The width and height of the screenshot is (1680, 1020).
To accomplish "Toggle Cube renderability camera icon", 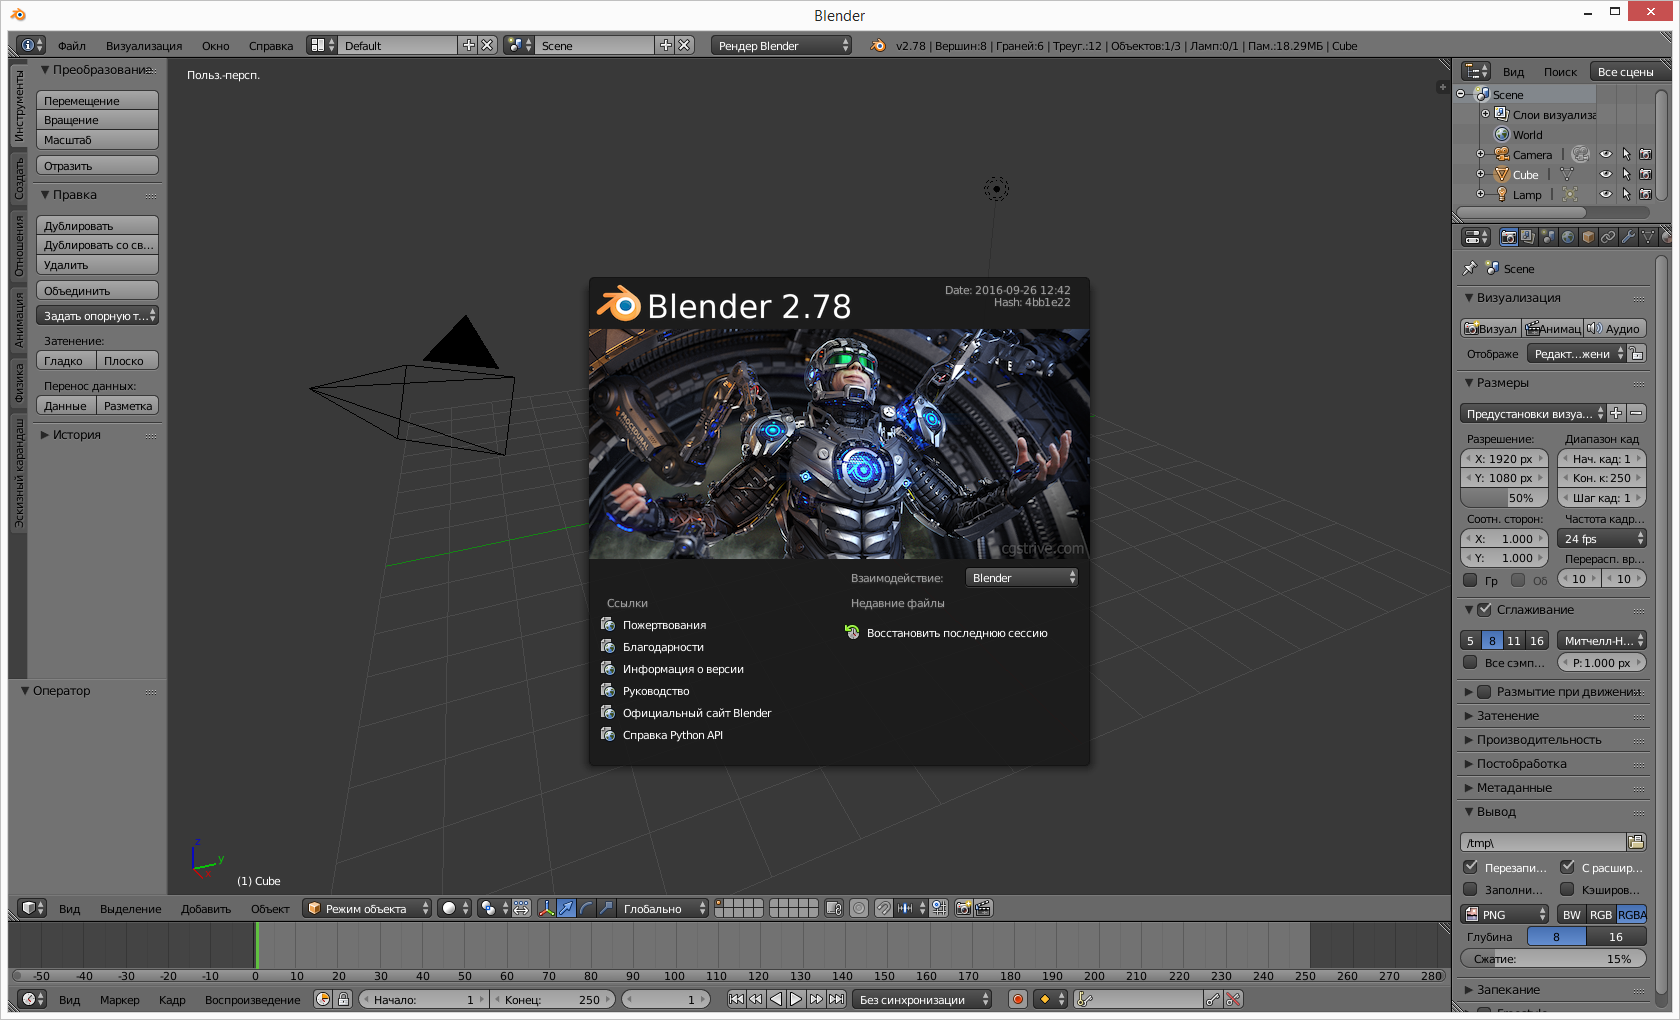I will pos(1645,174).
